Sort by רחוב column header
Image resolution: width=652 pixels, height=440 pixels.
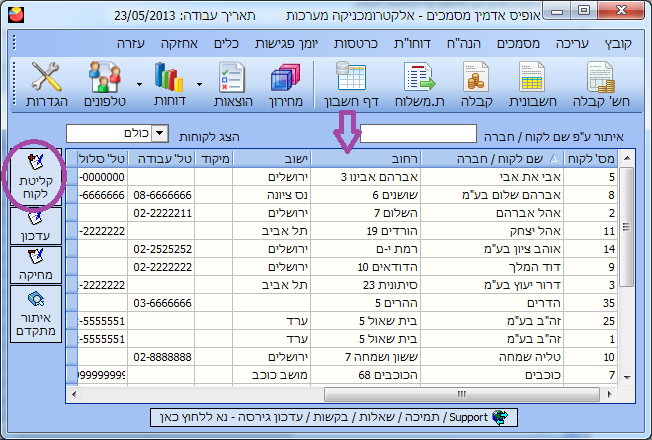(366, 158)
